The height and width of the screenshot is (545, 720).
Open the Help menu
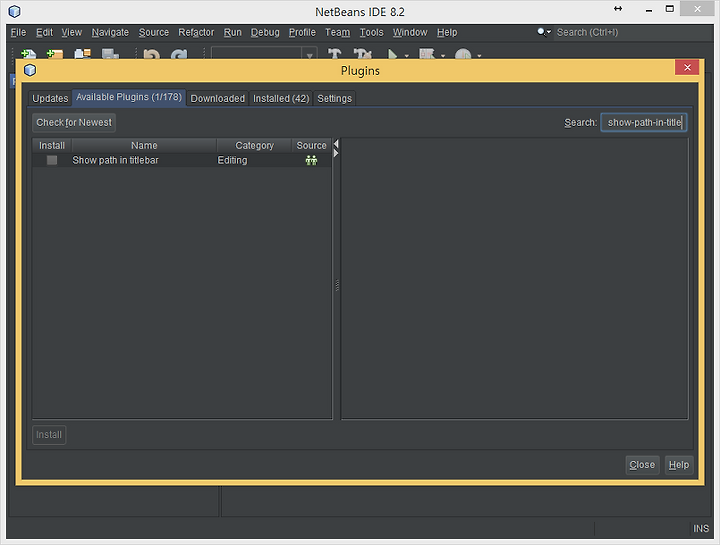click(447, 33)
